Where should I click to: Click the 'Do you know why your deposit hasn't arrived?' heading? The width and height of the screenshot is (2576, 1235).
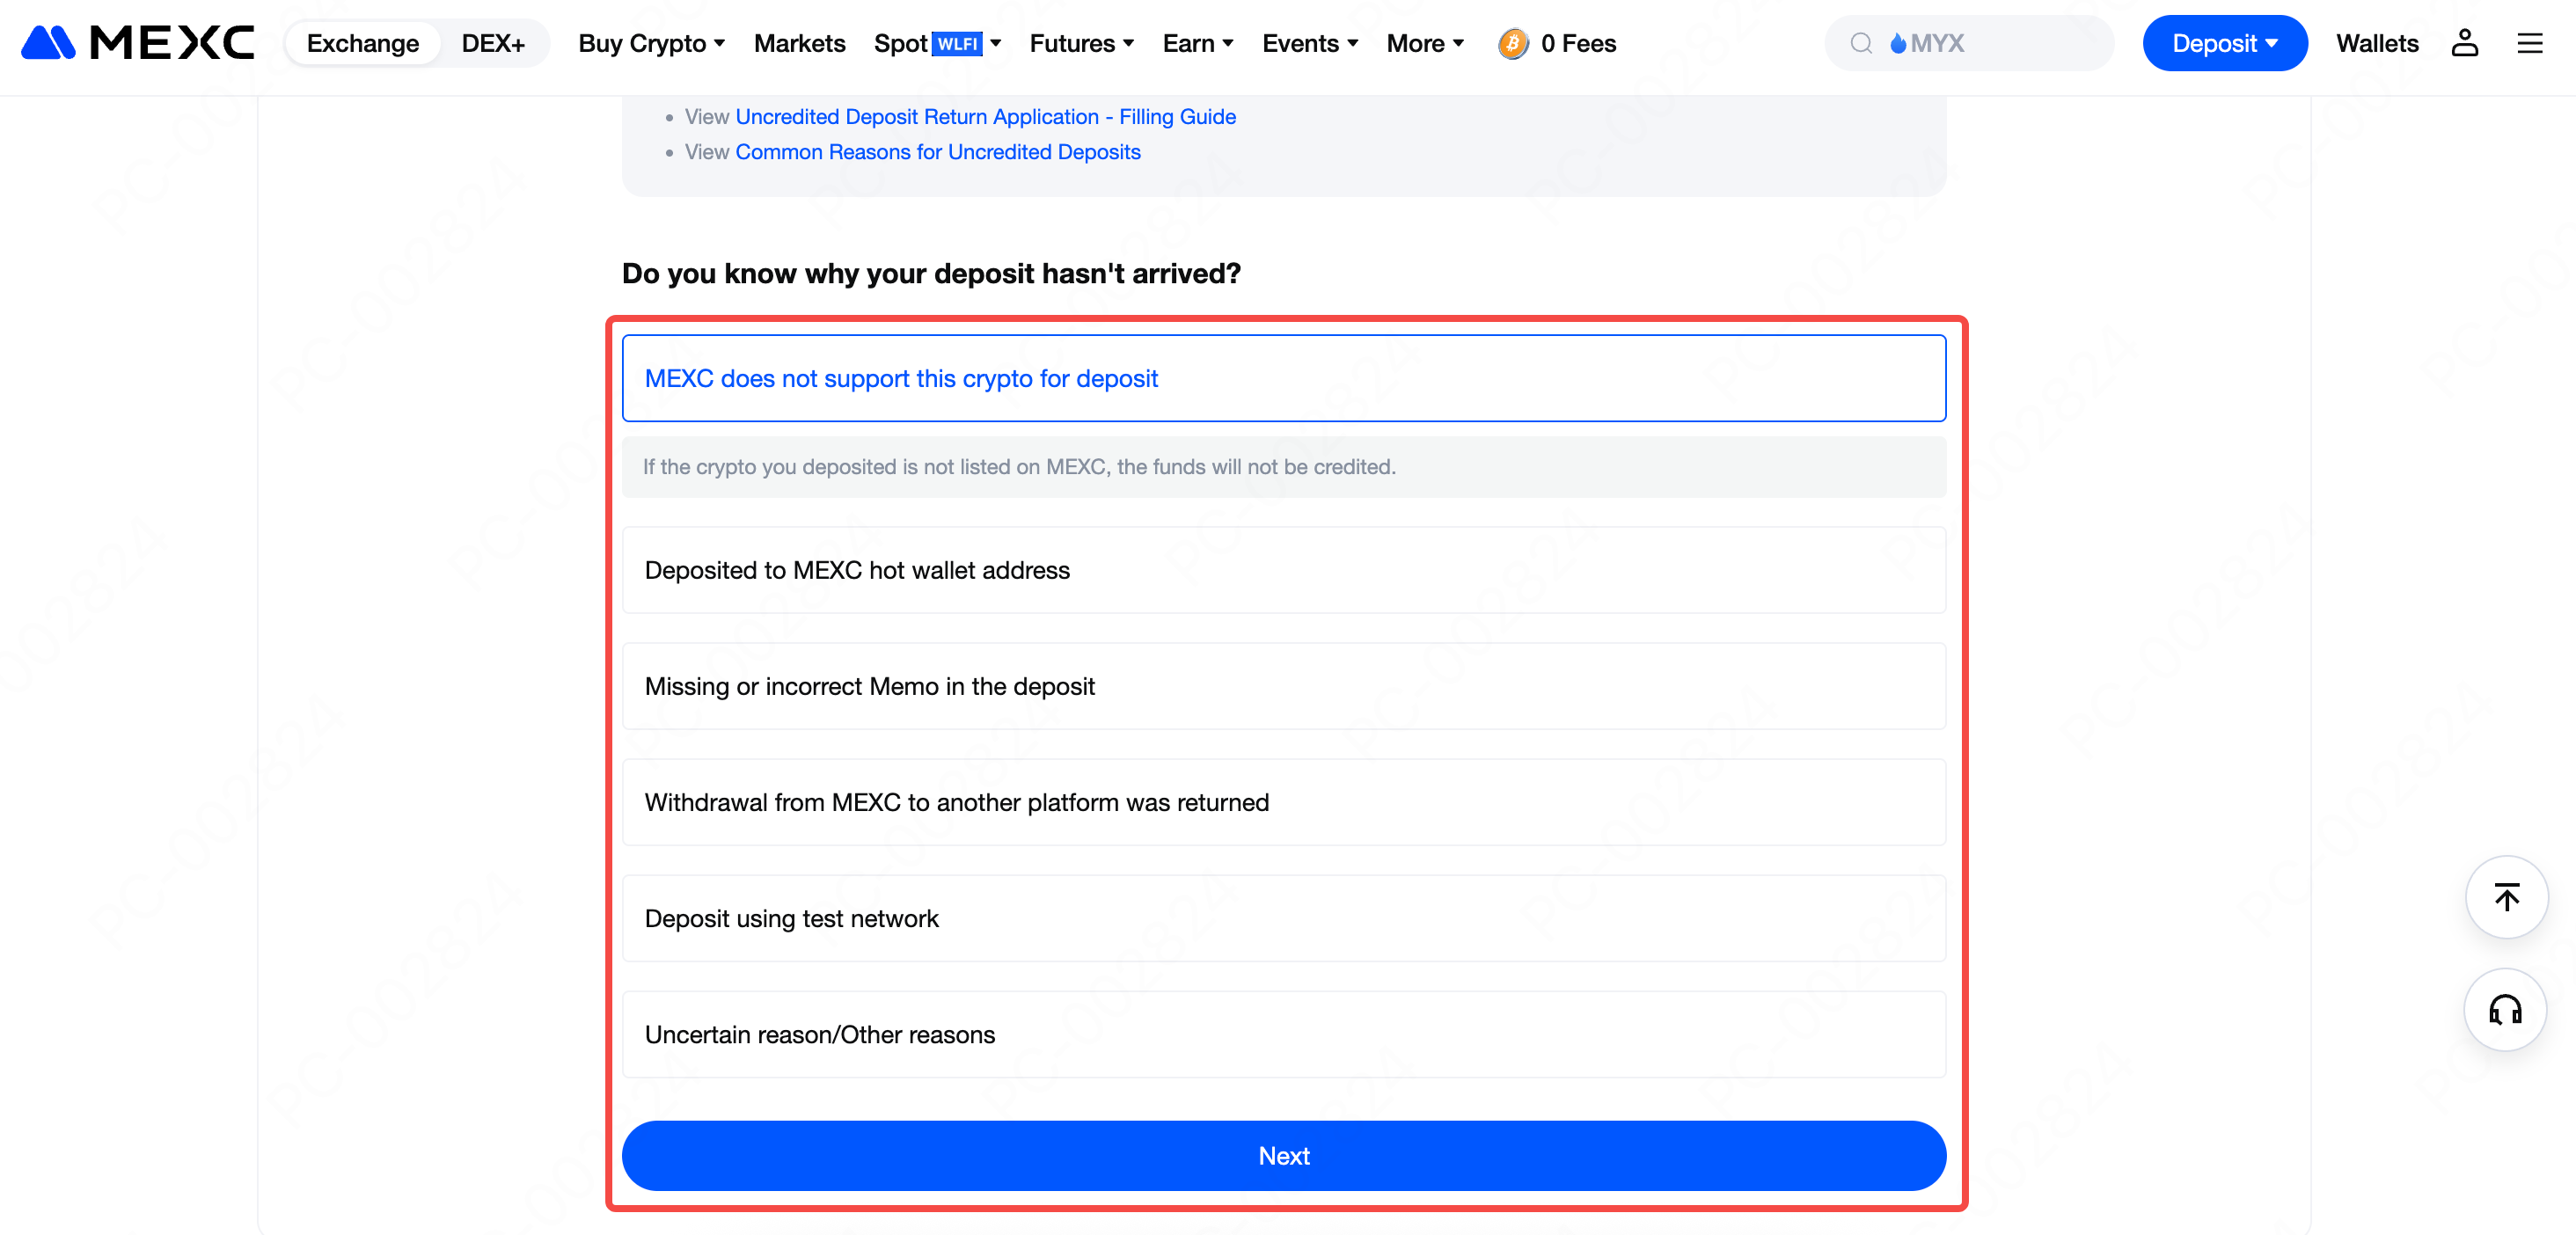pyautogui.click(x=930, y=273)
